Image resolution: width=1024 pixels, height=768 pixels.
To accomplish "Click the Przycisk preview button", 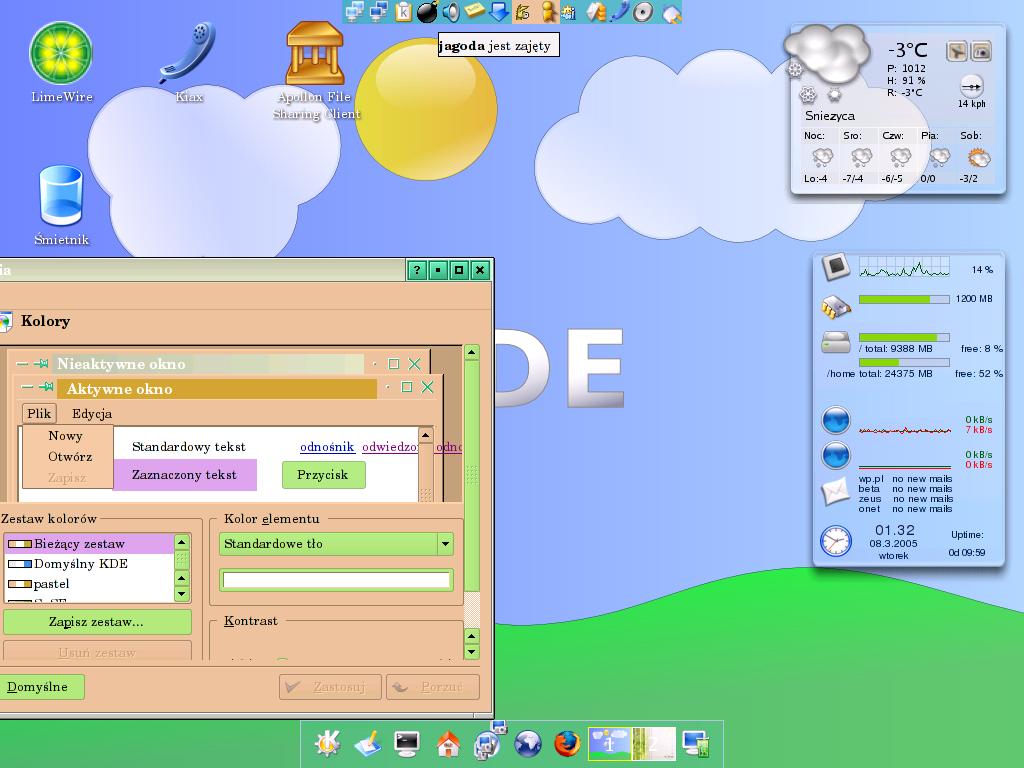I will coord(323,475).
